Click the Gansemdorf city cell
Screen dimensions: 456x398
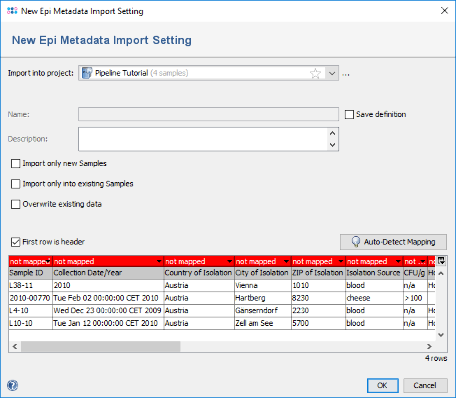click(263, 311)
